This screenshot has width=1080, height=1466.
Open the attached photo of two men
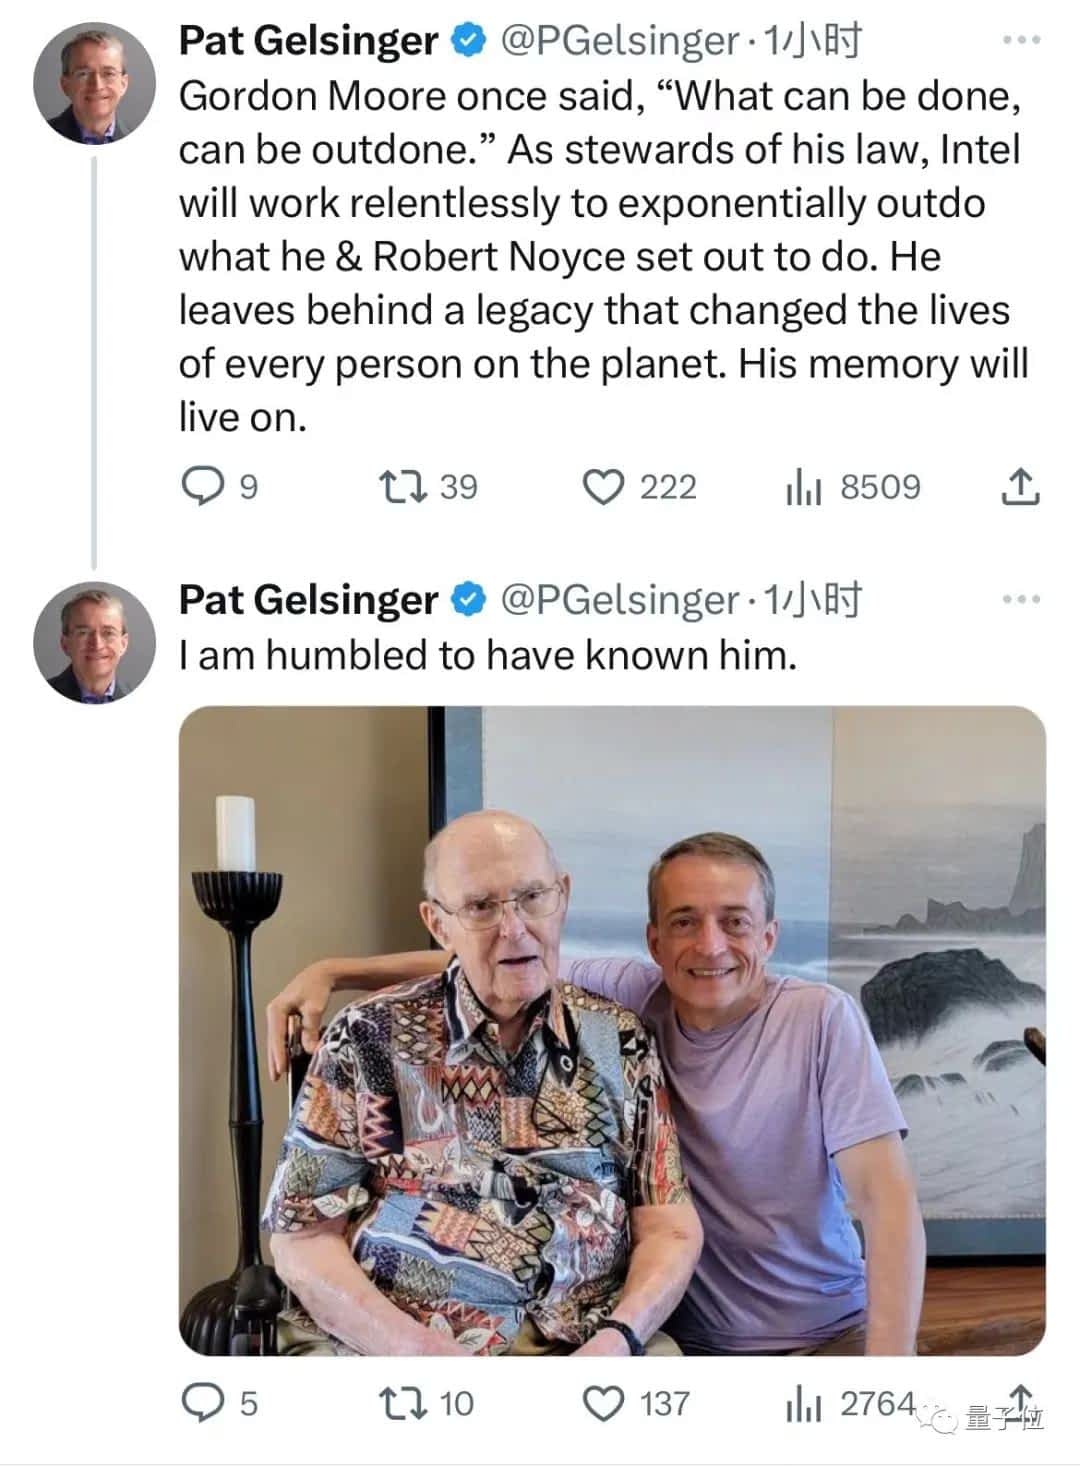(612, 1030)
